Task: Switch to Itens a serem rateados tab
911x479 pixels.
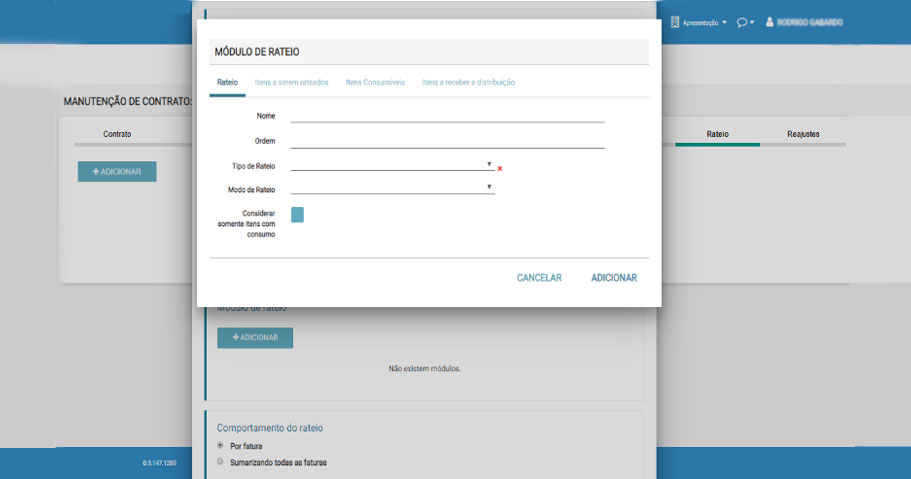Action: (x=292, y=83)
